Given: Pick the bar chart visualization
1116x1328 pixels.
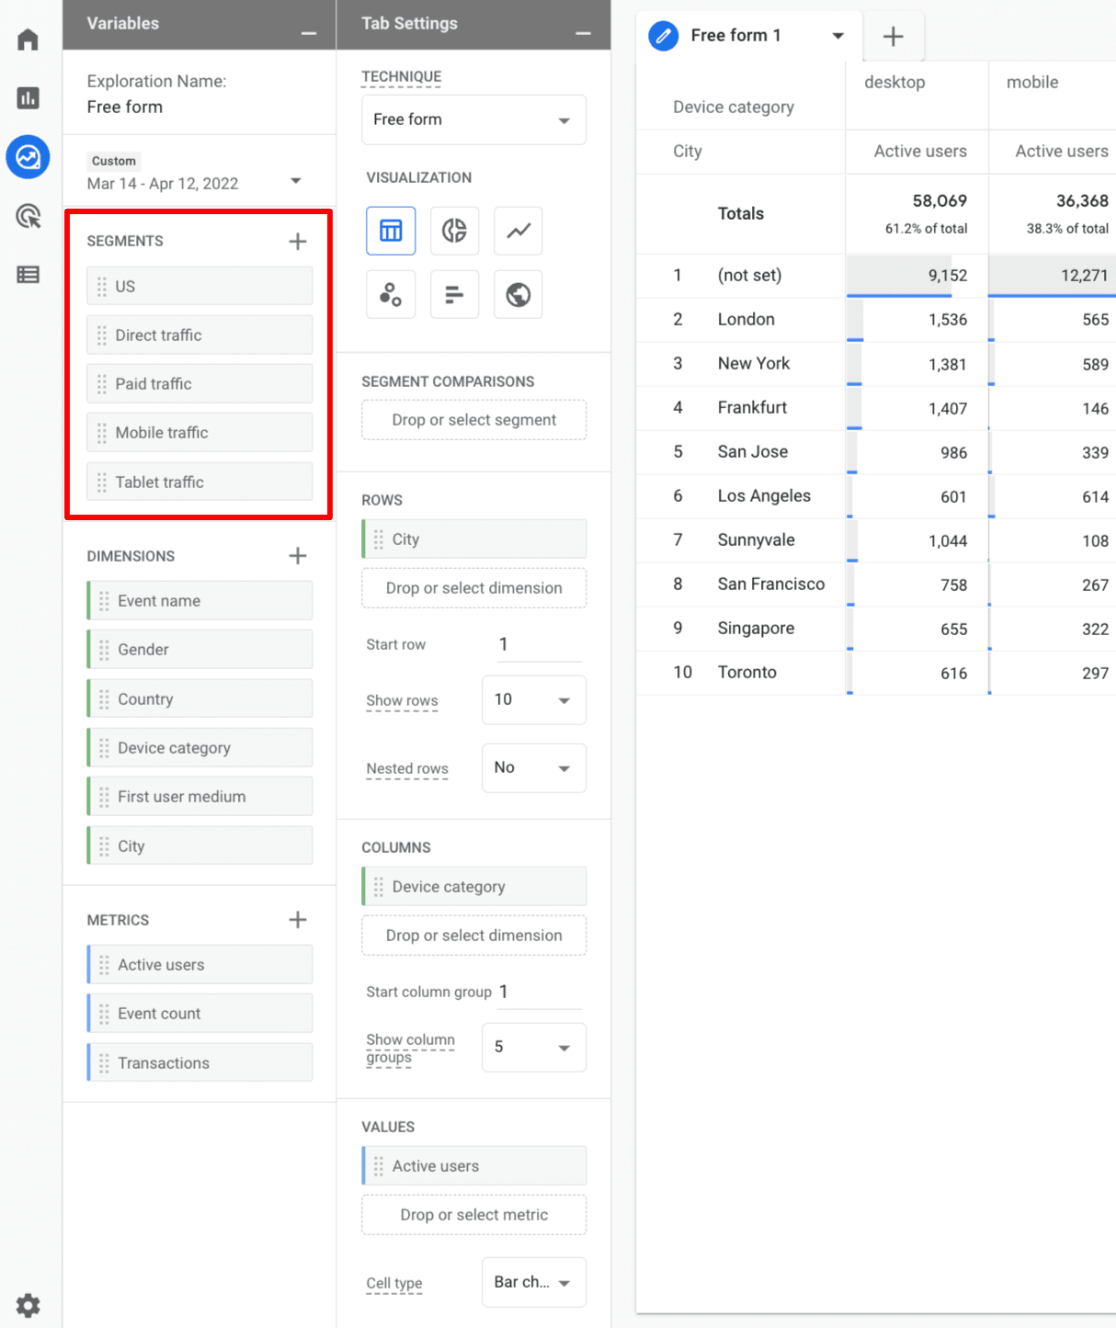Looking at the screenshot, I should pyautogui.click(x=454, y=294).
